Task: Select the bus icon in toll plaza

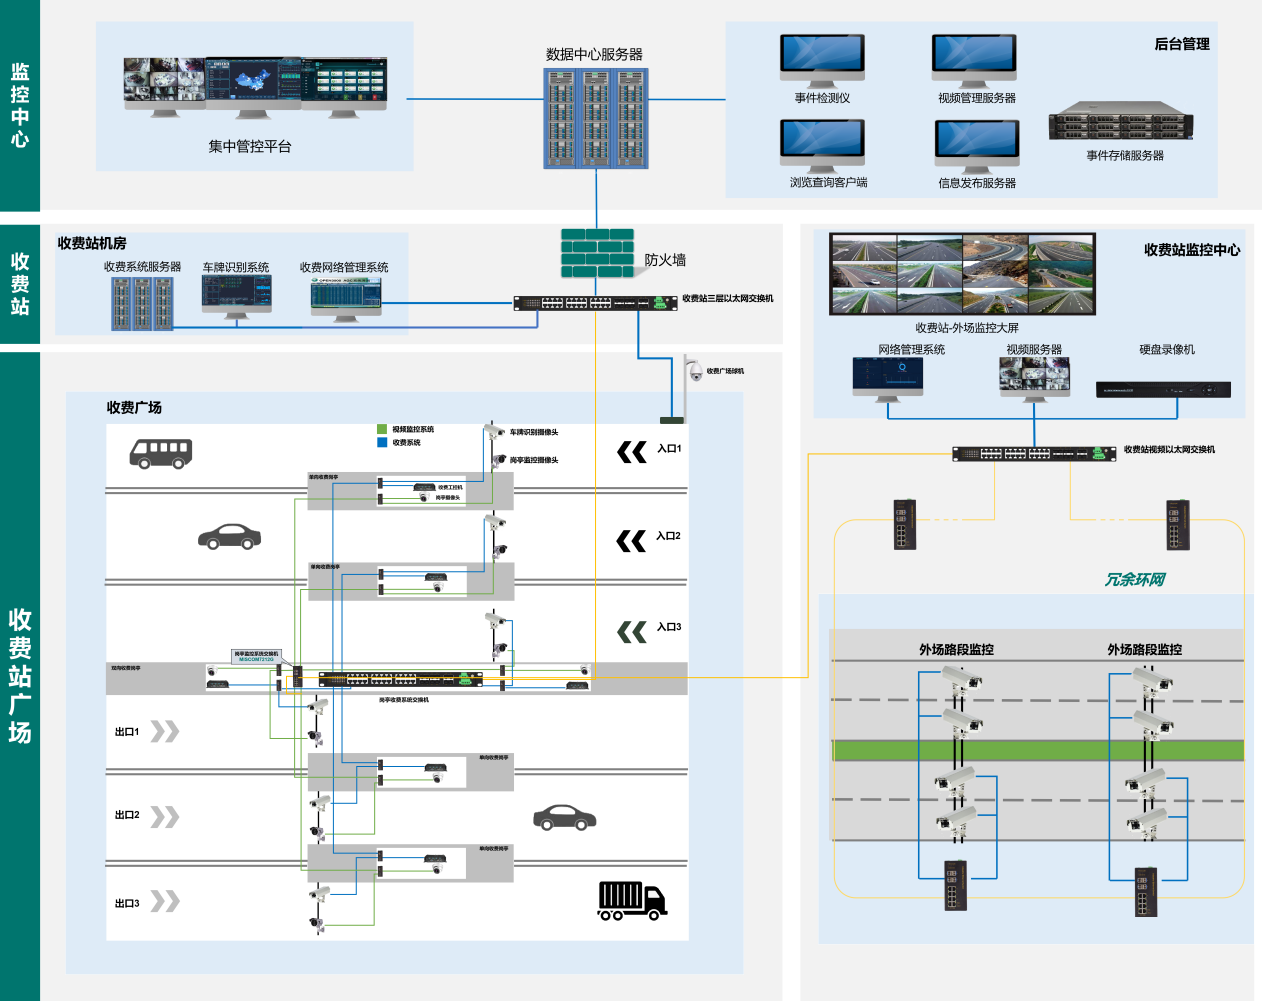Action: pos(160,453)
